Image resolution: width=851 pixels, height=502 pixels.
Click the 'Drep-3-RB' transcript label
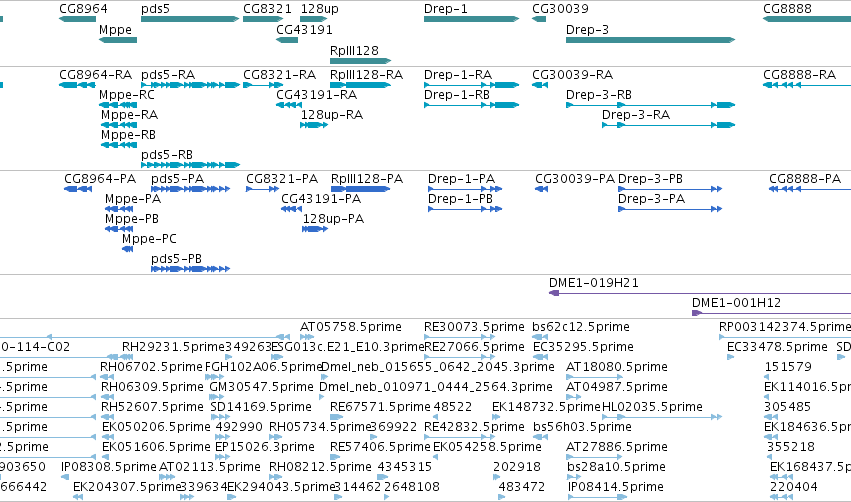[x=599, y=94]
